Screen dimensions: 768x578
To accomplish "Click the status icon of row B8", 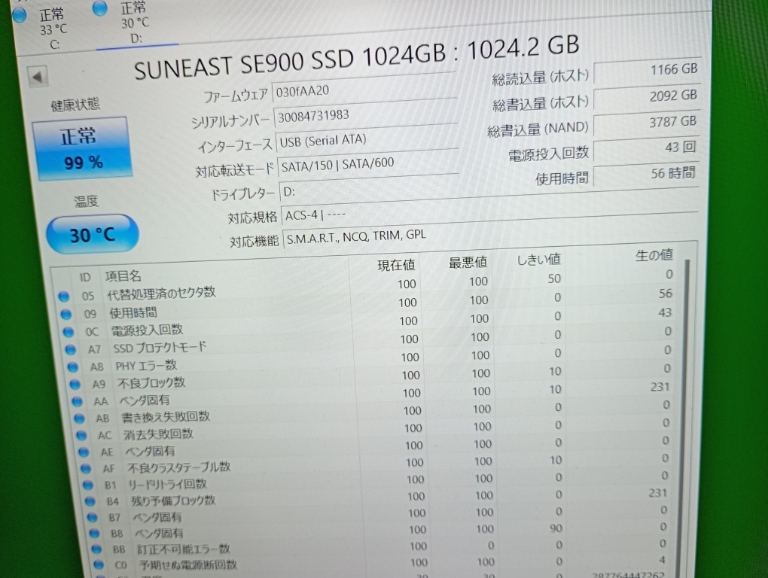I will click(95, 533).
